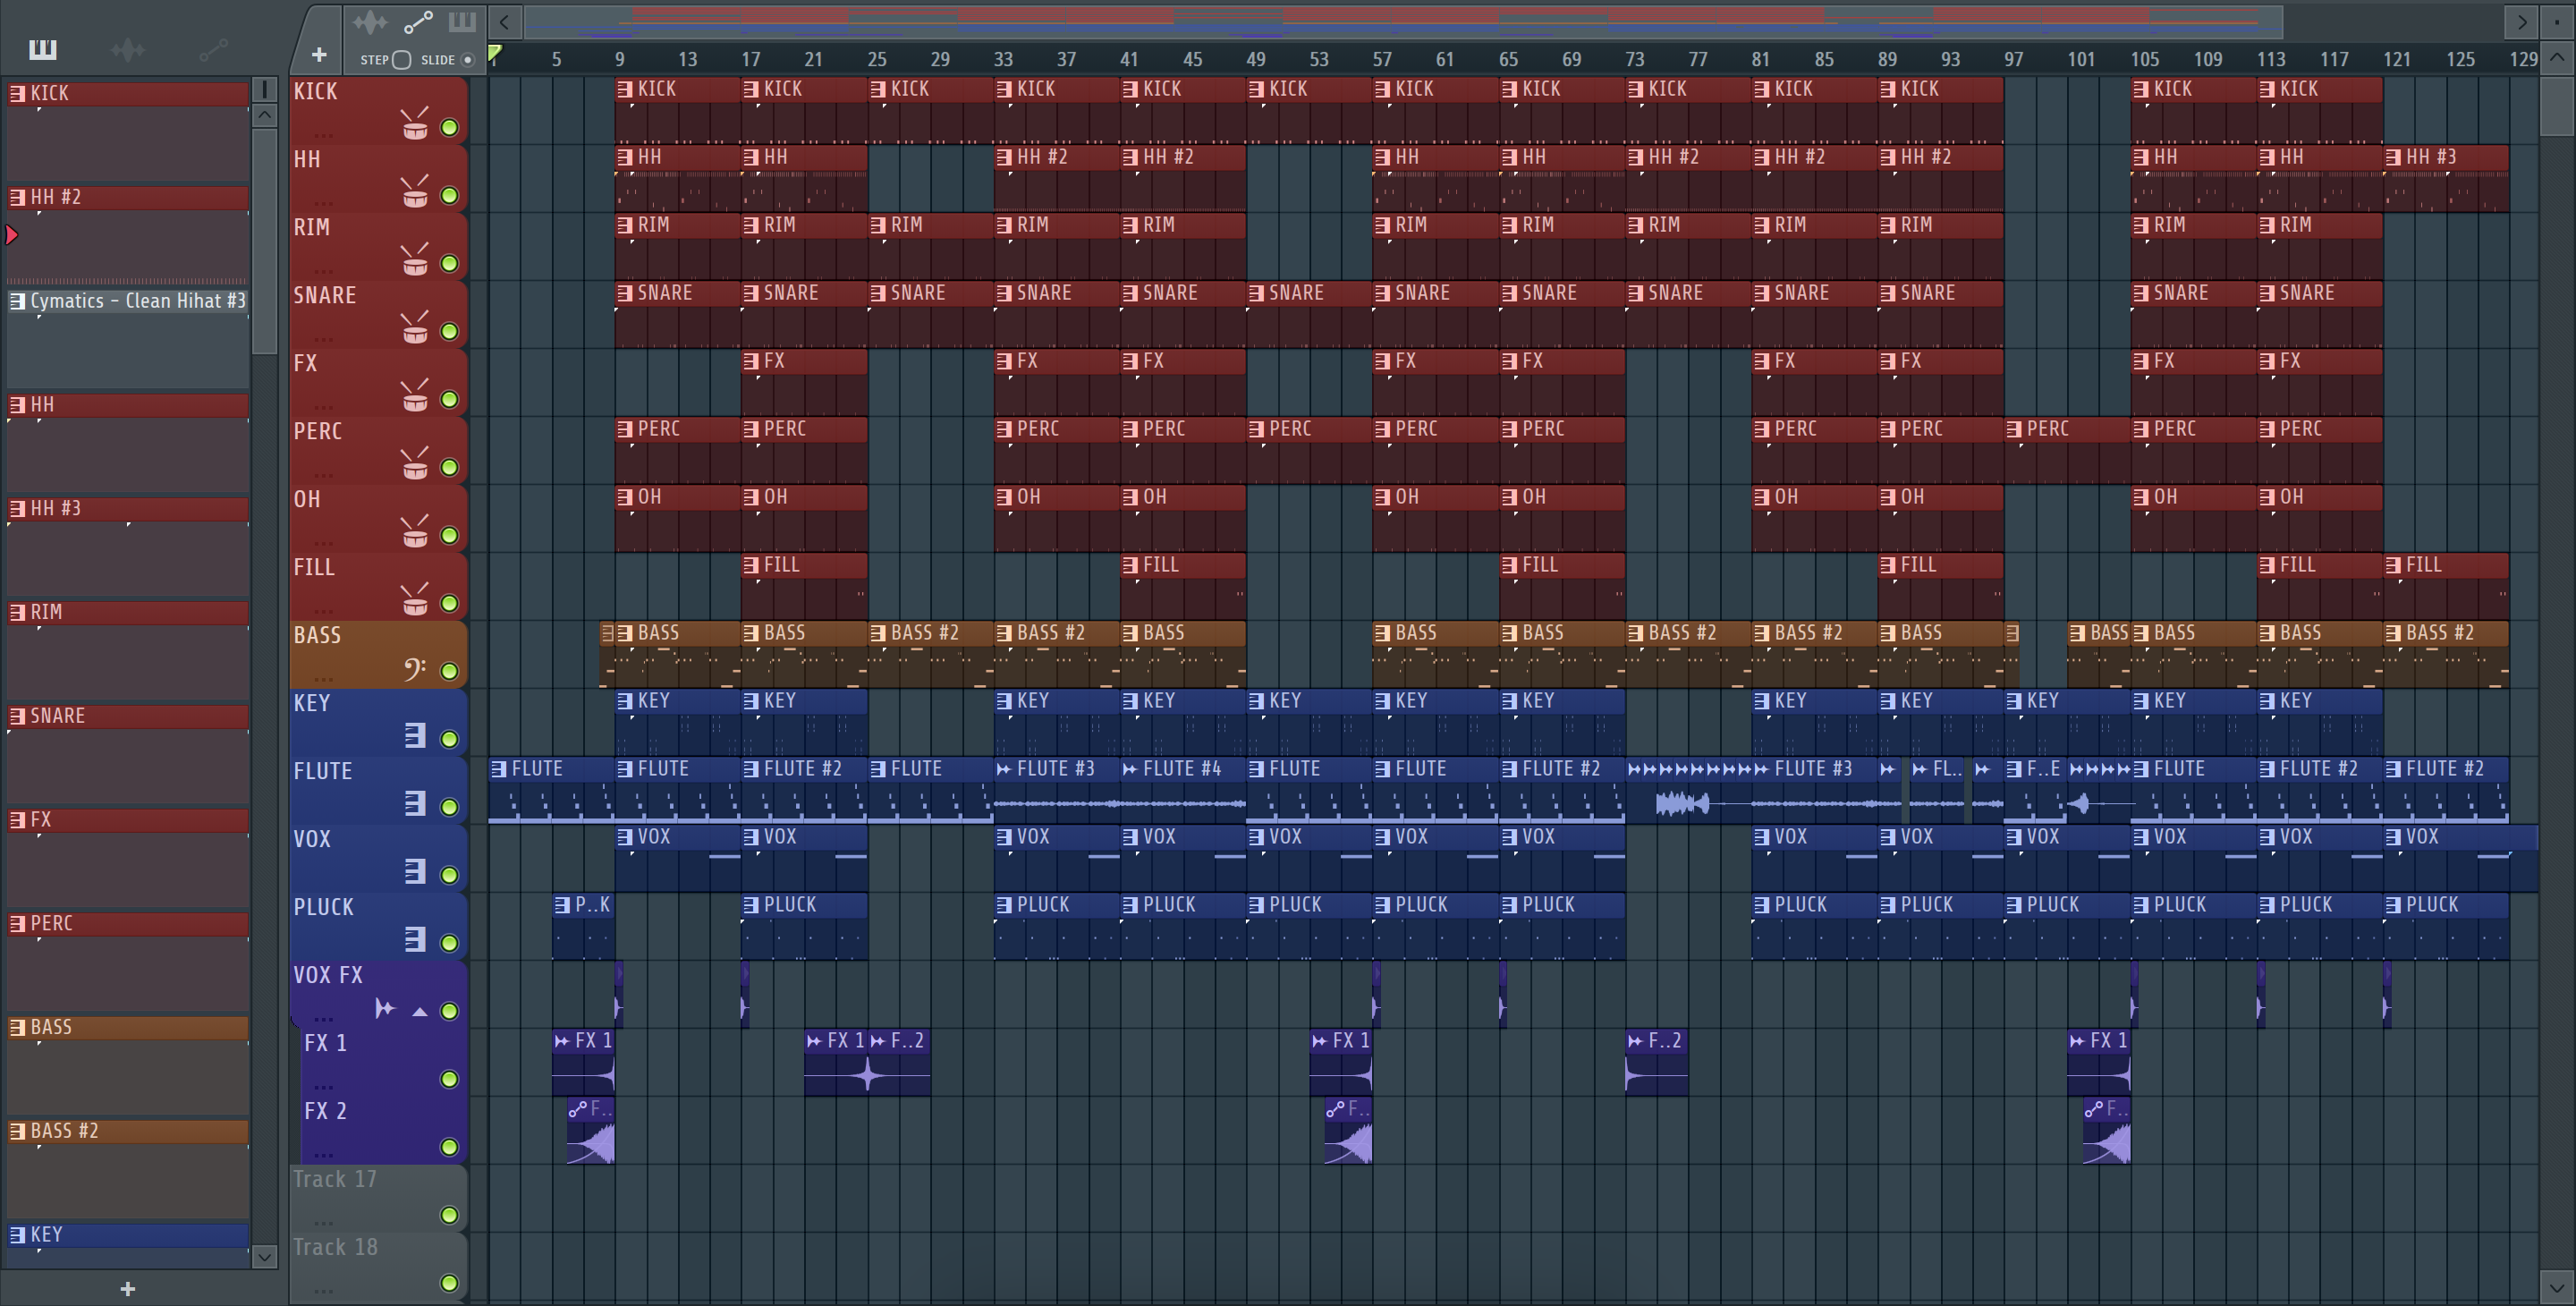This screenshot has width=2576, height=1306.
Task: Click the audio waveform icon on VOX FX track
Action: (x=385, y=1009)
